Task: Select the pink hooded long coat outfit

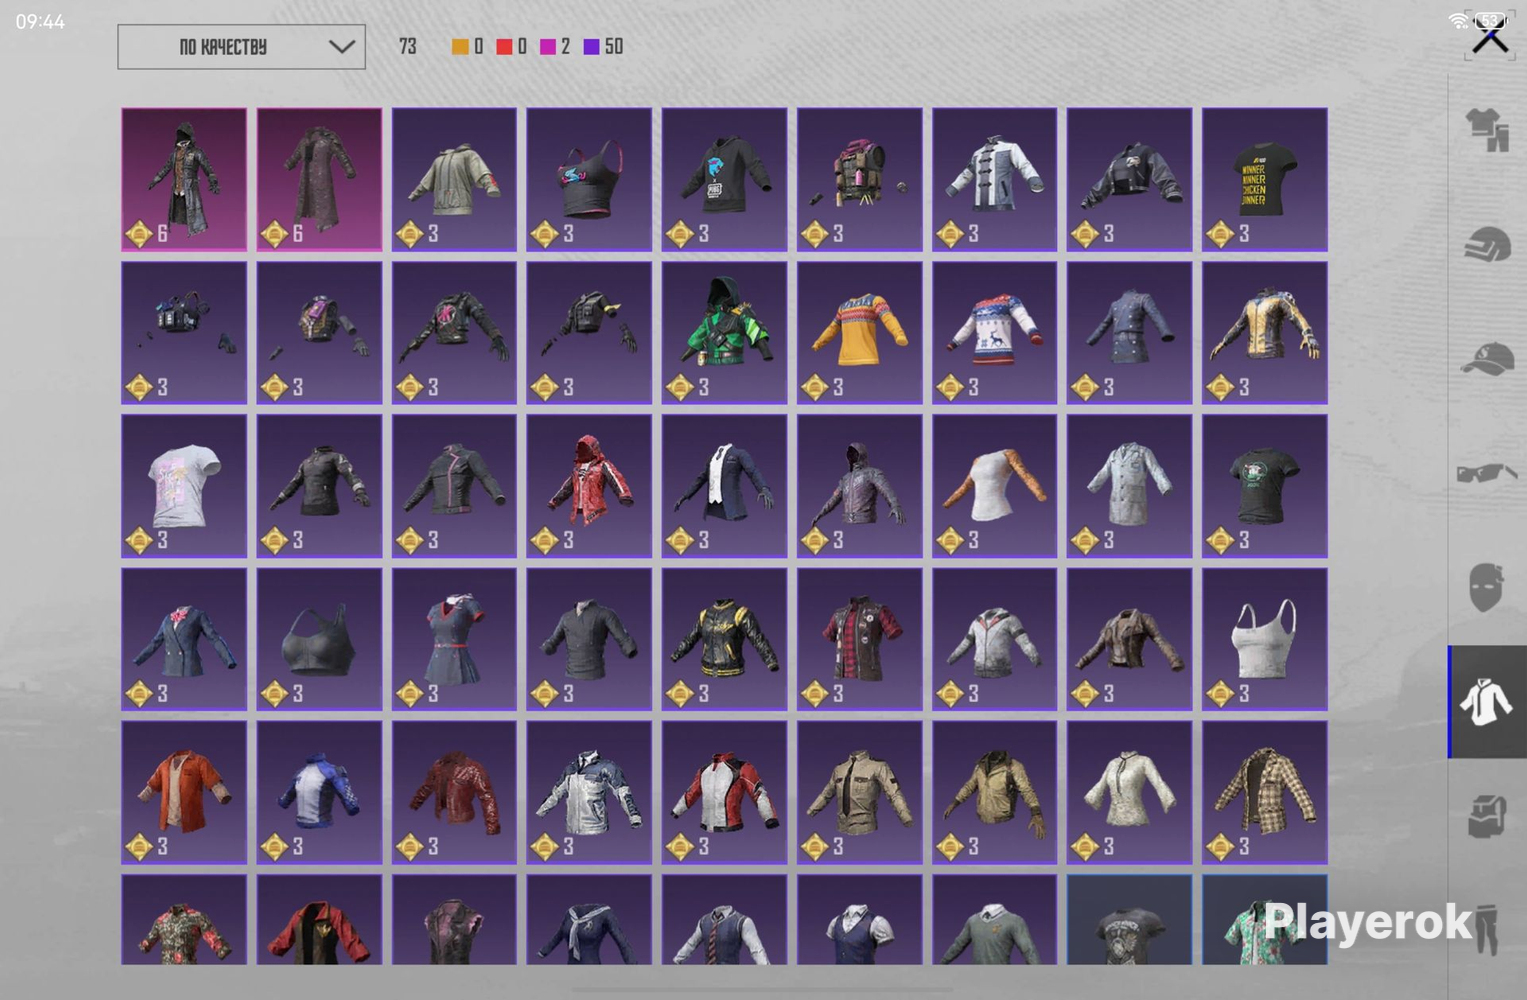Action: (x=184, y=180)
